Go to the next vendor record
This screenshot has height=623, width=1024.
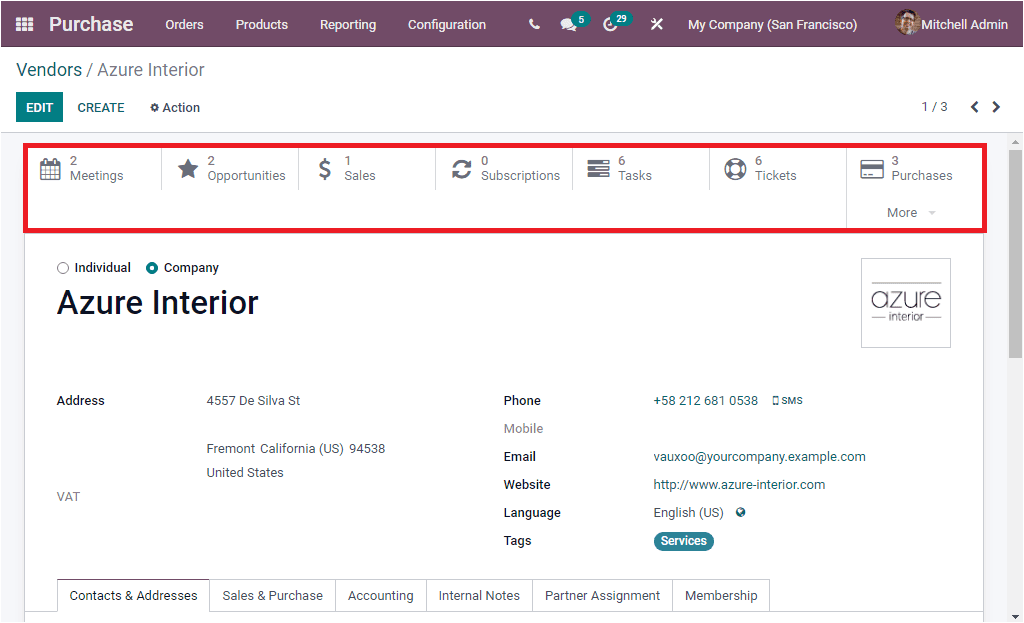996,106
